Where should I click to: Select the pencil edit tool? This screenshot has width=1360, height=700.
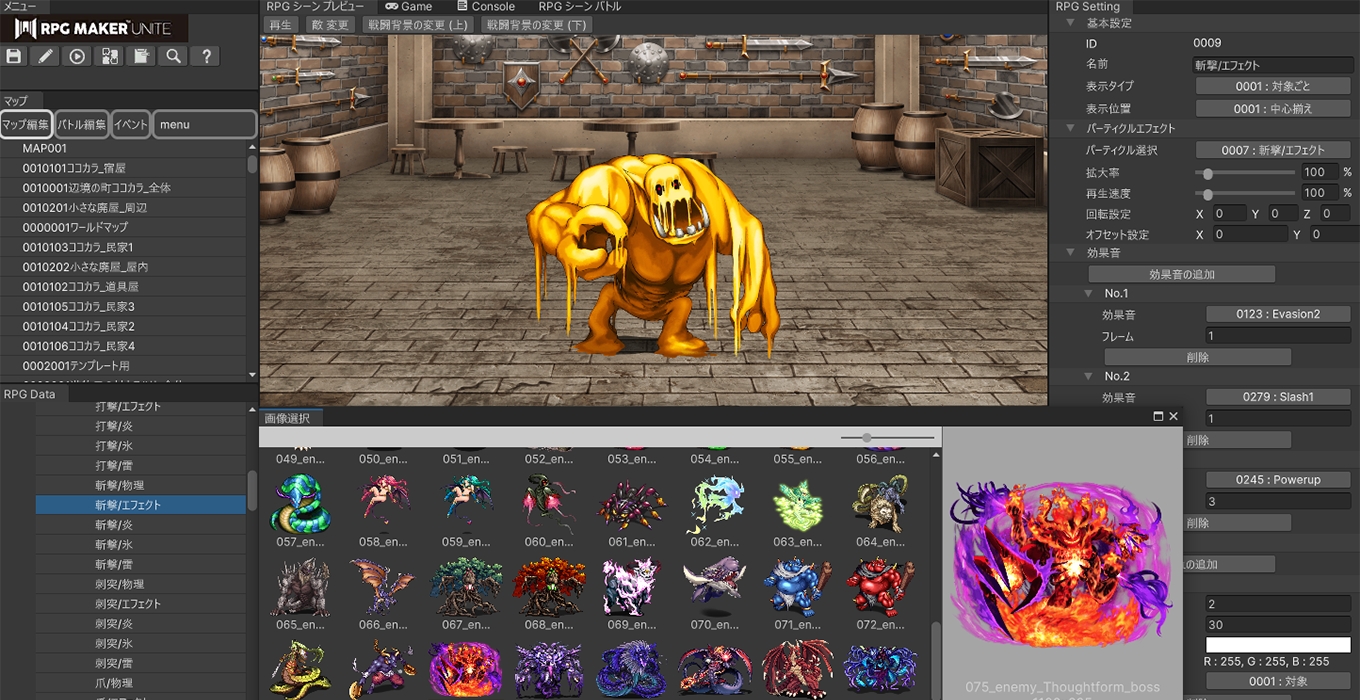pos(45,57)
